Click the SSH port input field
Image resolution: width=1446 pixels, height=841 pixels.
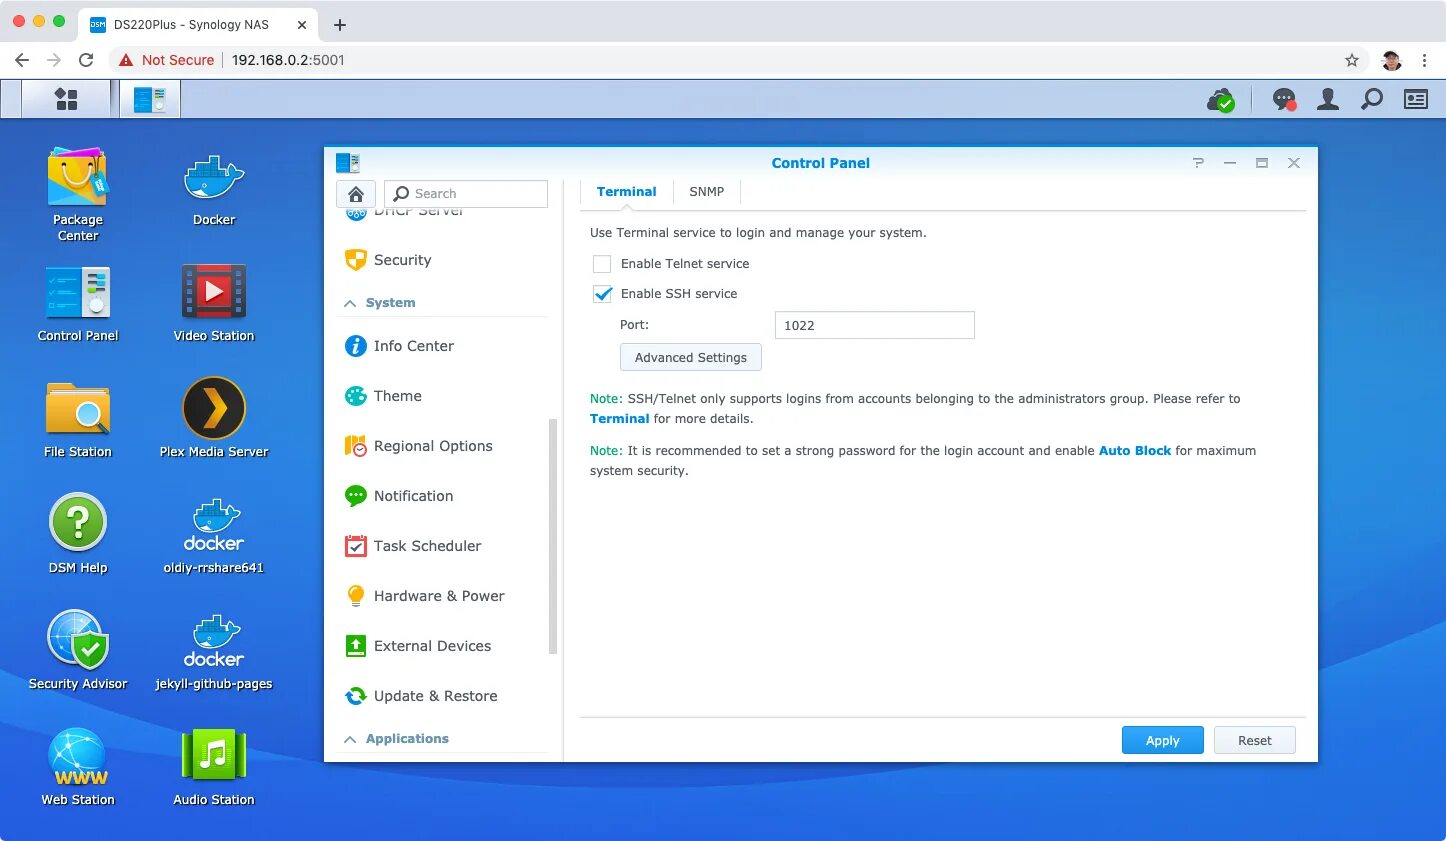click(x=875, y=325)
